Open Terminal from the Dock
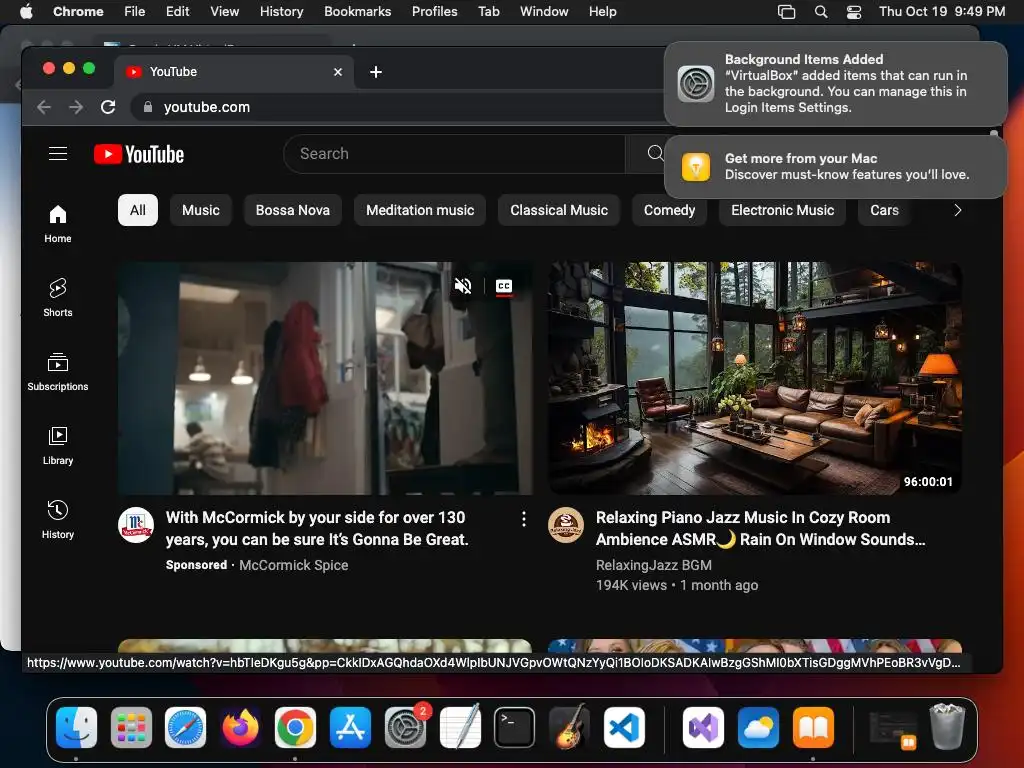1024x768 pixels. click(x=515, y=727)
